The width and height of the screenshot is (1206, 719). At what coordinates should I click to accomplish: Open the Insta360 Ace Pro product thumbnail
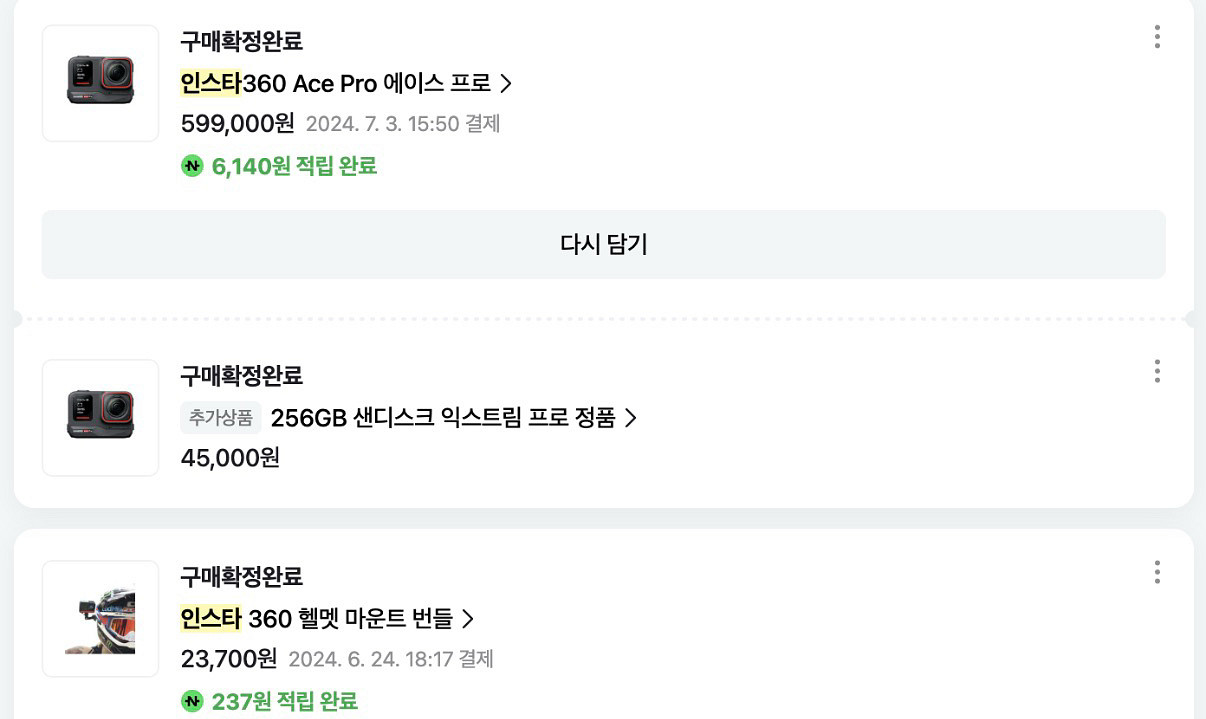(x=100, y=83)
